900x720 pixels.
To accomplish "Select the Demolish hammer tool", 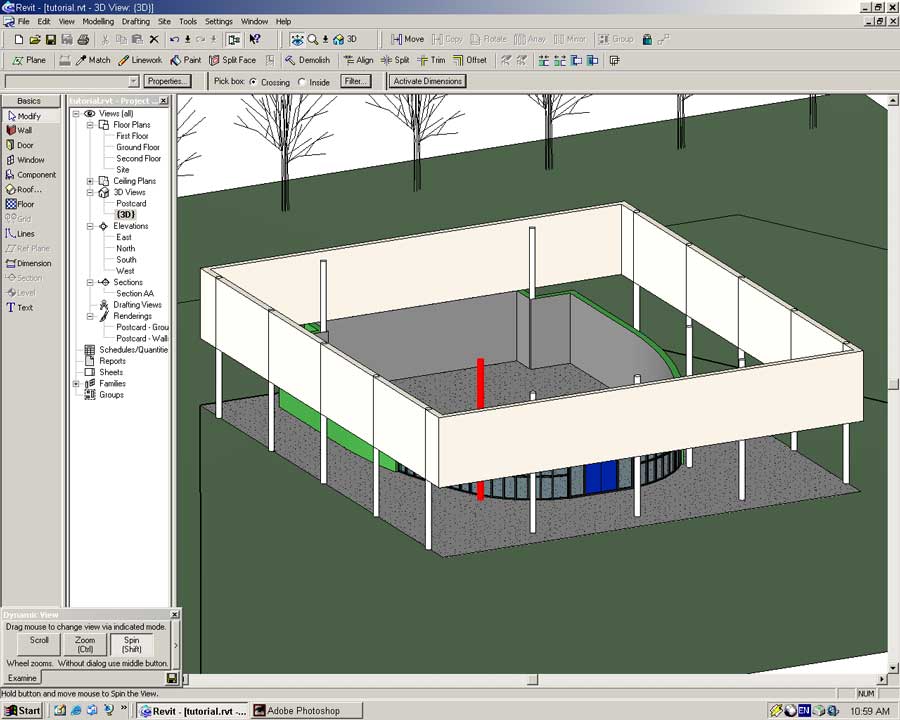I will point(308,60).
